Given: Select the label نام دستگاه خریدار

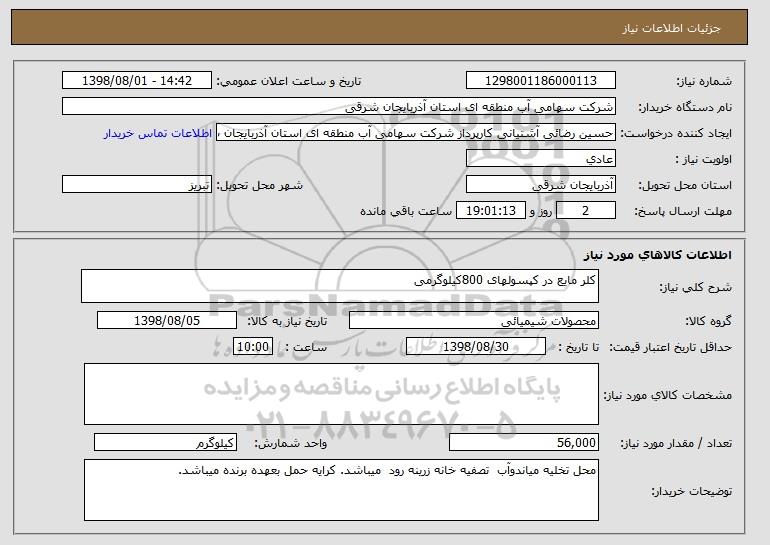Looking at the screenshot, I should point(685,107).
